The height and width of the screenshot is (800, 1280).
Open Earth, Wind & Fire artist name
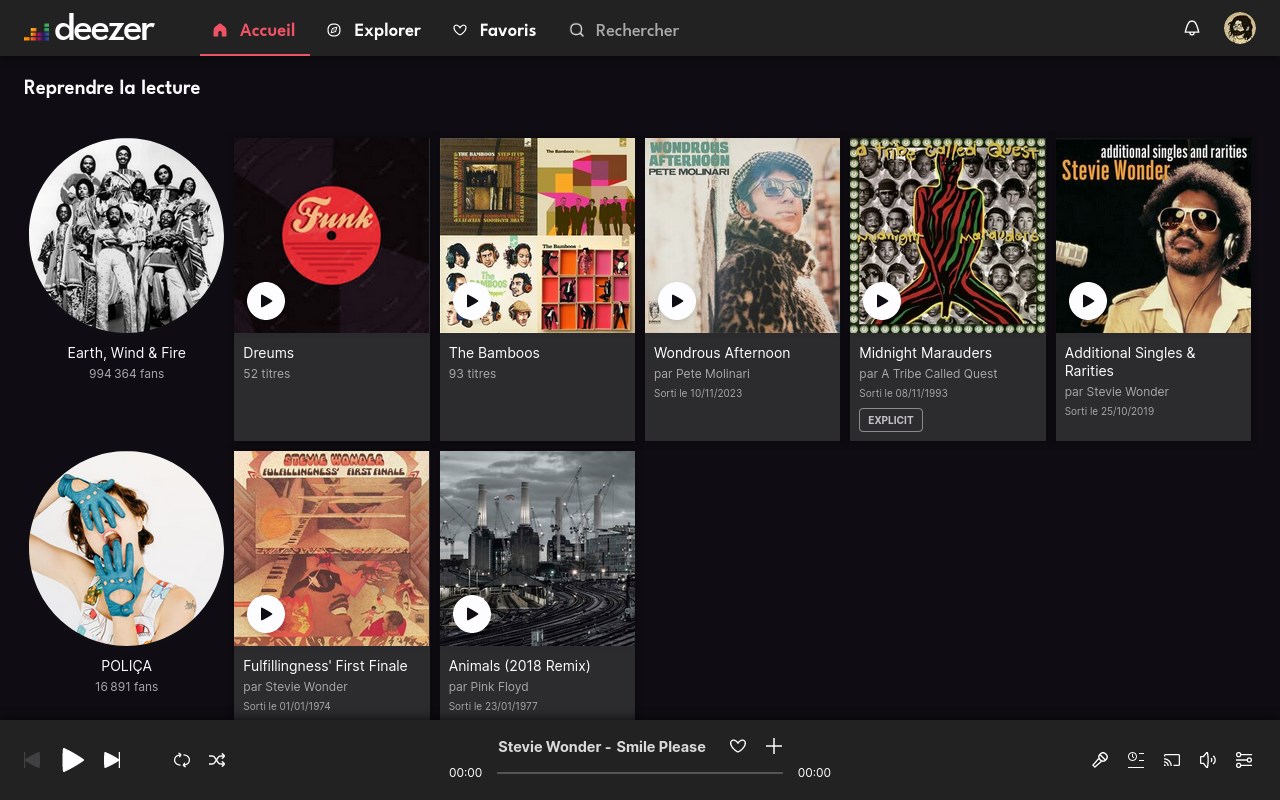pyautogui.click(x=126, y=353)
